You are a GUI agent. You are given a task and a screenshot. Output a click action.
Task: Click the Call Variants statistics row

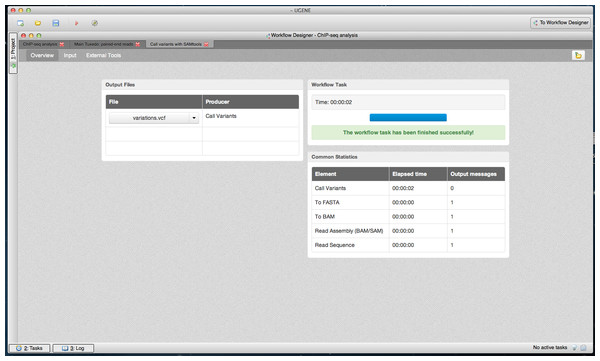pyautogui.click(x=408, y=188)
